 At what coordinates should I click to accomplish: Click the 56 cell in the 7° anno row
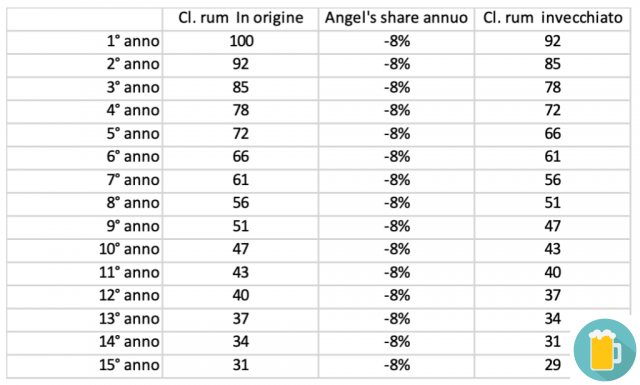(x=553, y=180)
